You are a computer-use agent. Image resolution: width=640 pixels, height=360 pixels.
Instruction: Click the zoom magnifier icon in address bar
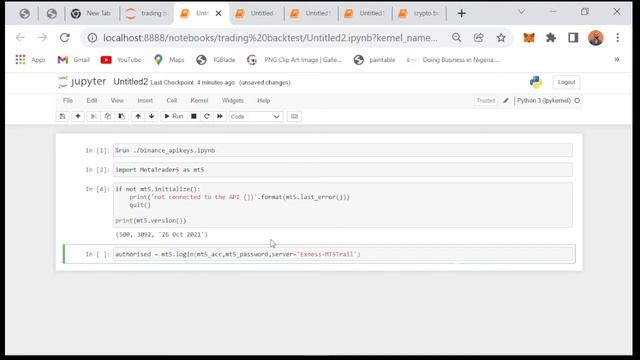[456, 38]
